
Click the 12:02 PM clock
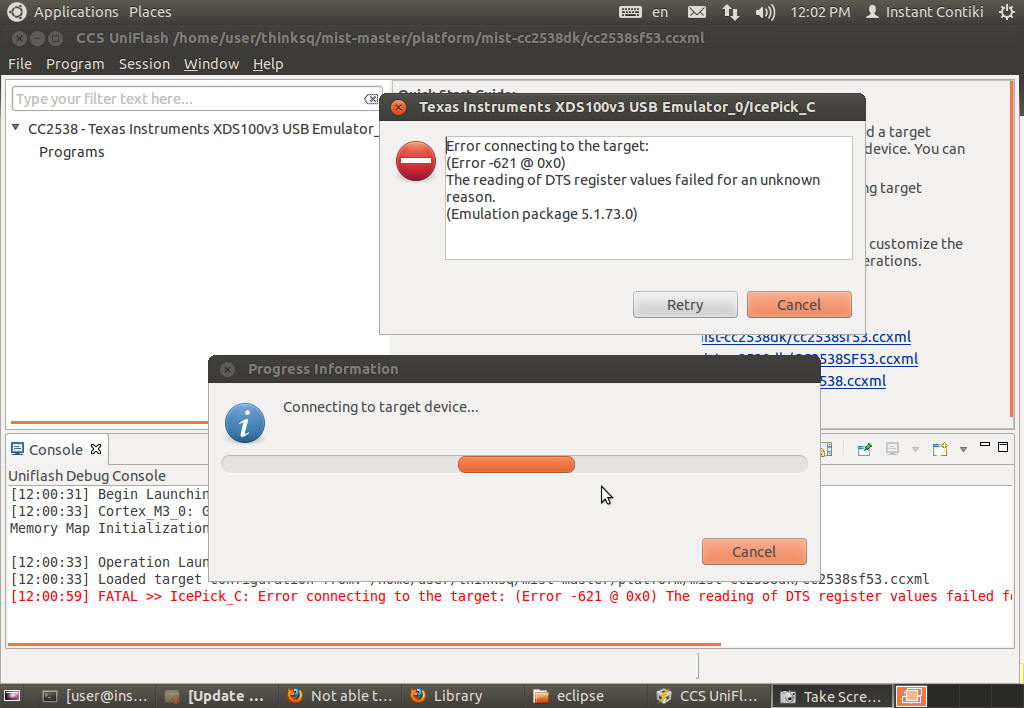pyautogui.click(x=820, y=12)
